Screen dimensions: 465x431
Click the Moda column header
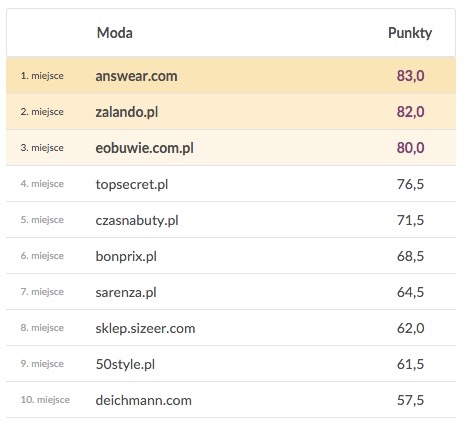pos(115,33)
